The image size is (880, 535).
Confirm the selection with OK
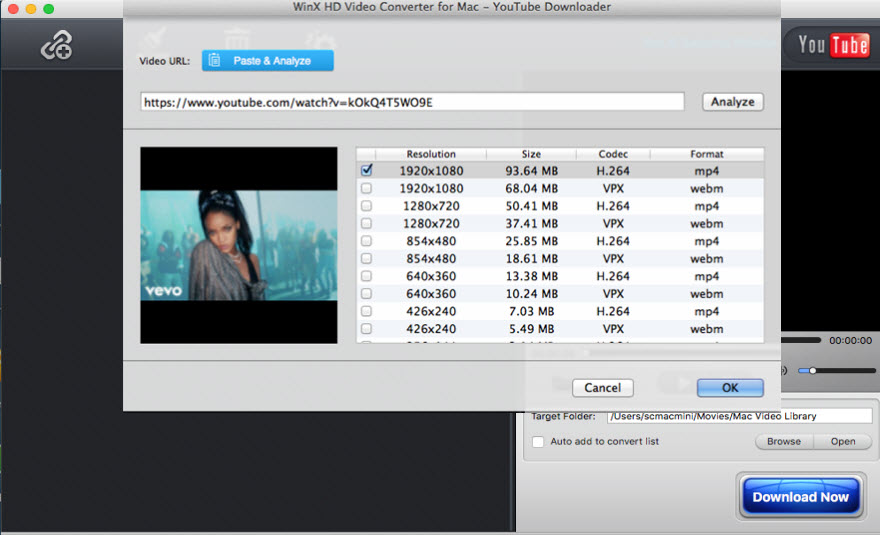[730, 387]
